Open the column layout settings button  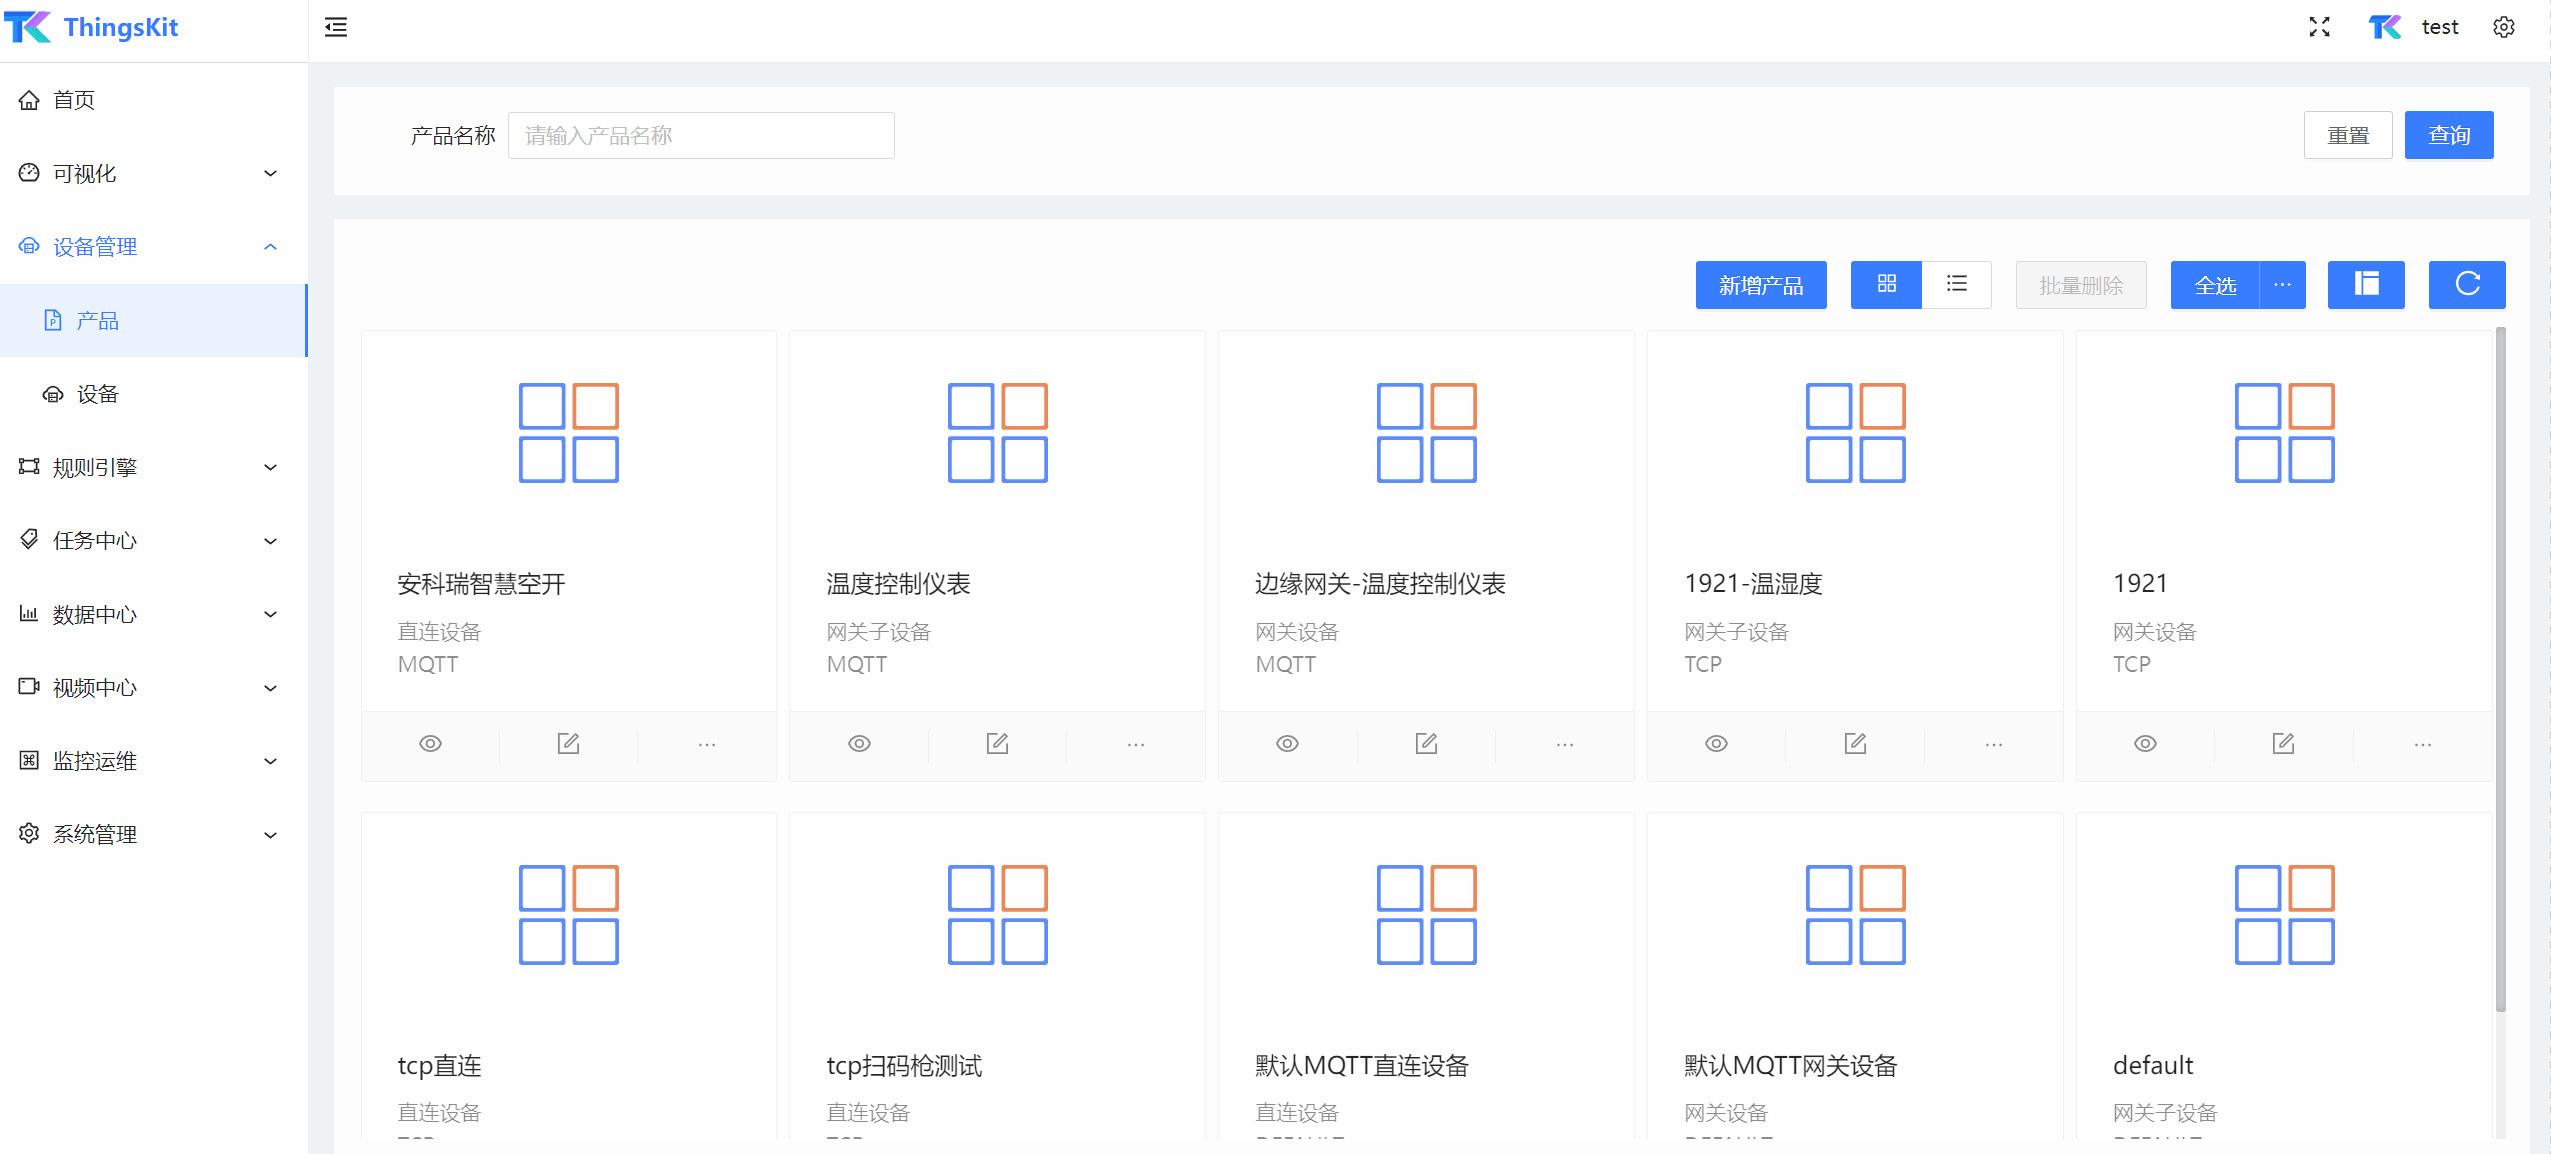coord(2366,285)
